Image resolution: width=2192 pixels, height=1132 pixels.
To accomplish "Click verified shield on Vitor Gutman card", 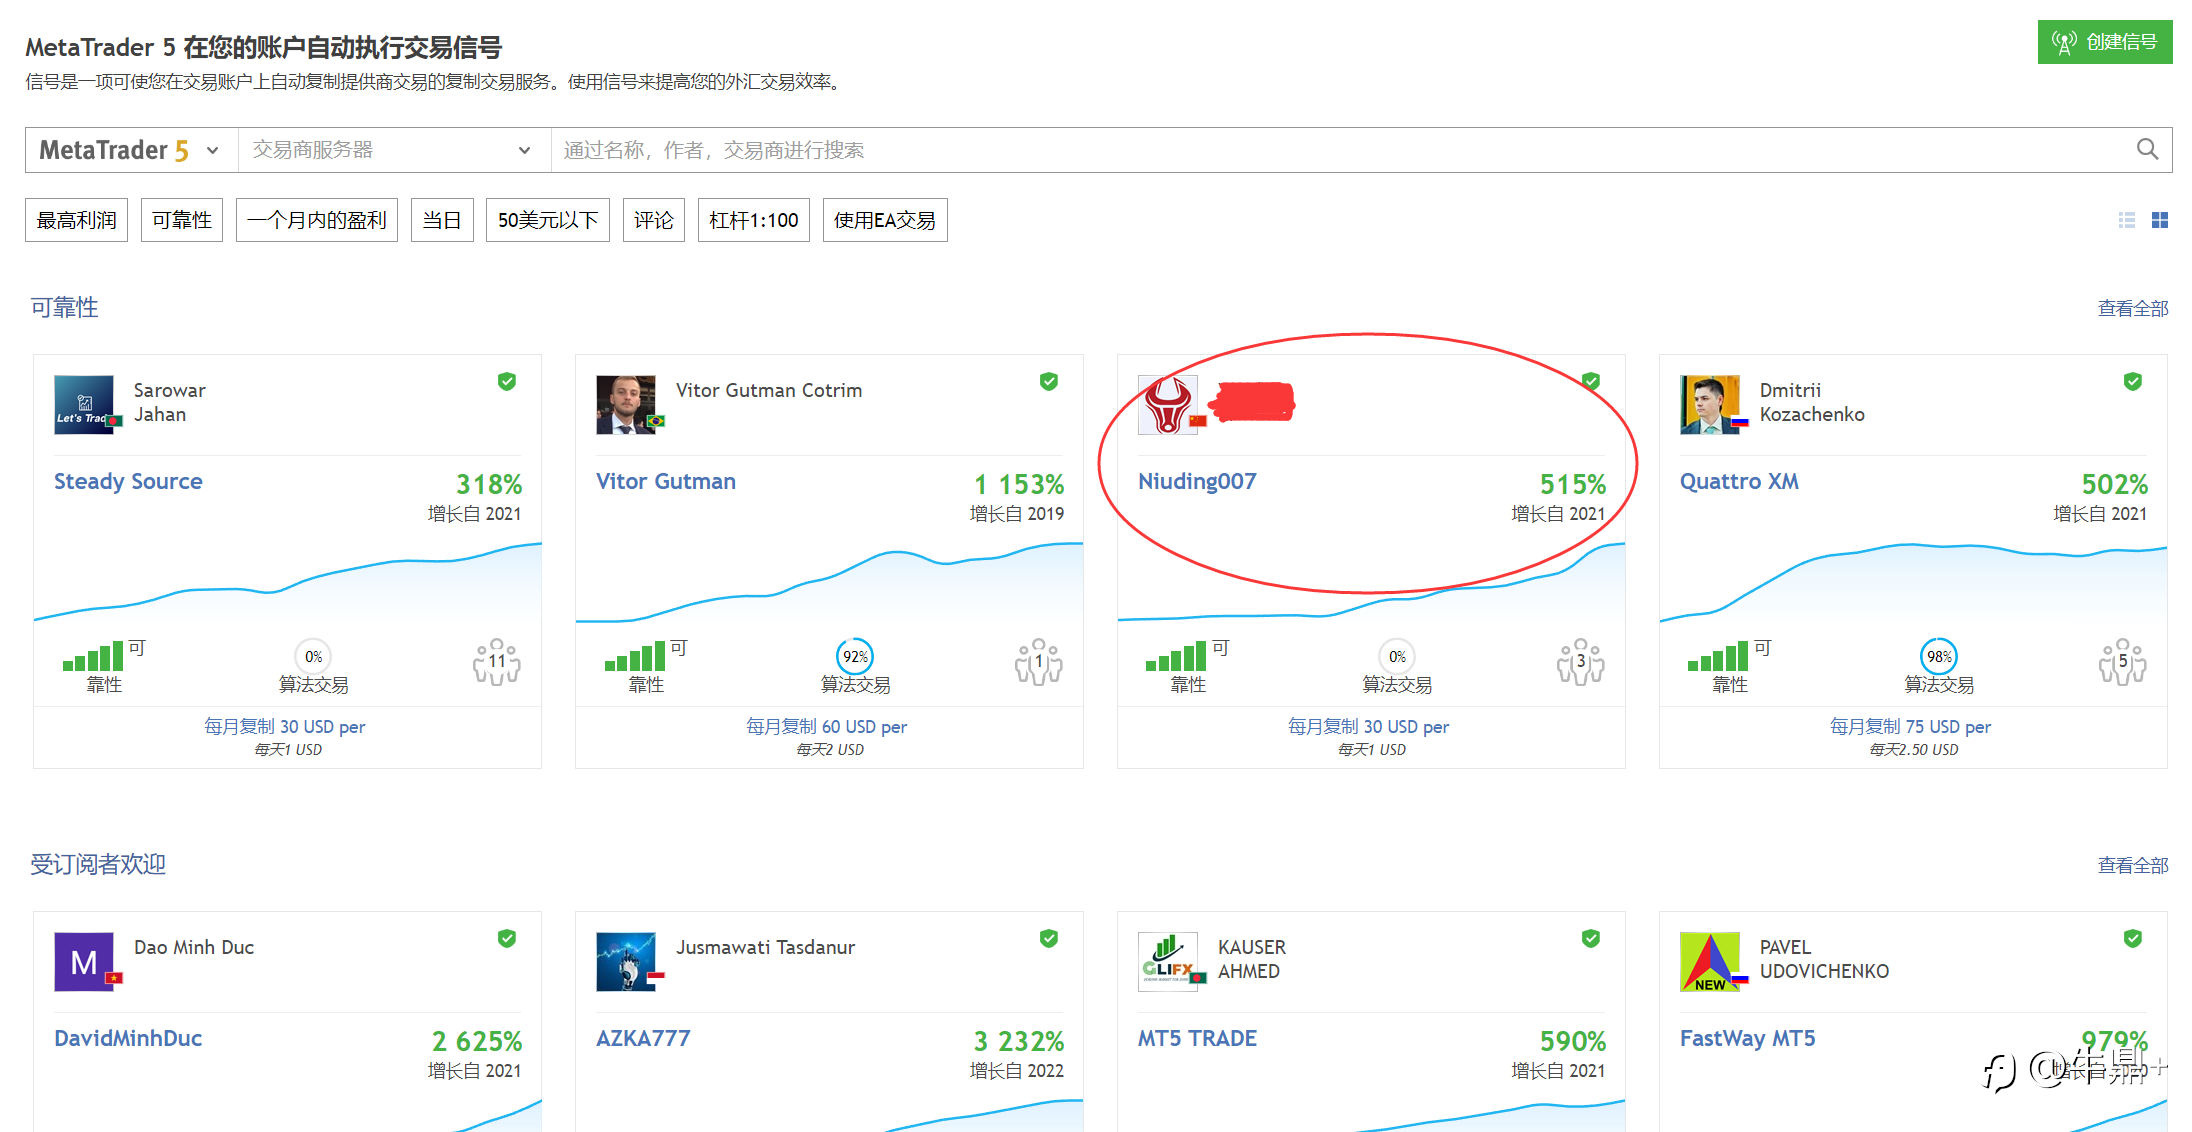I will pos(1048,381).
